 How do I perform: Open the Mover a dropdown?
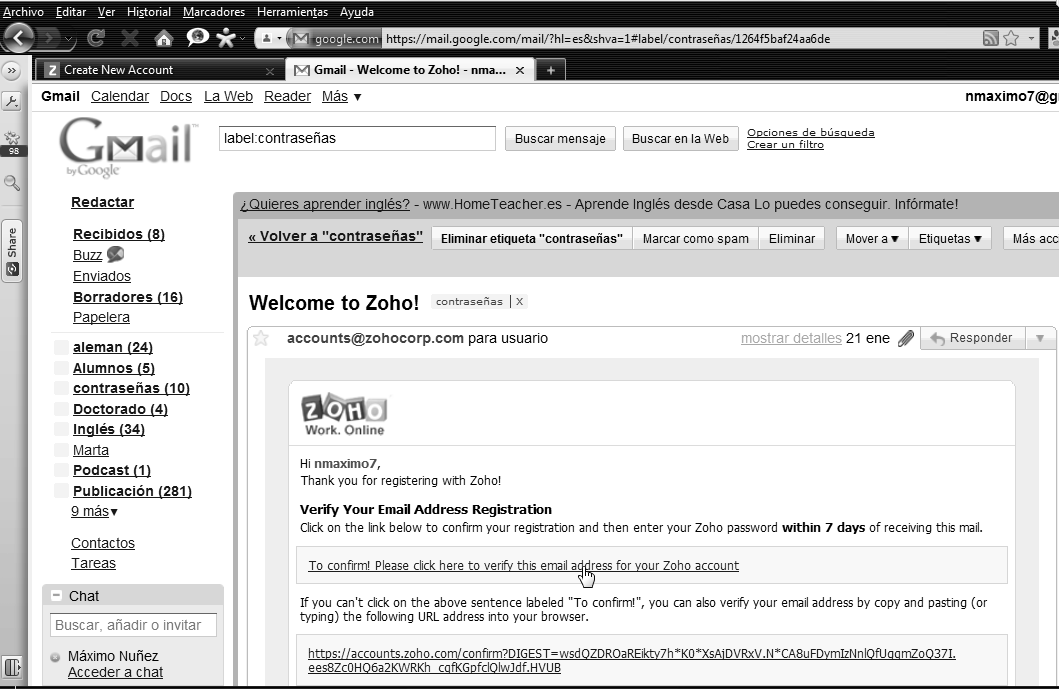(871, 239)
